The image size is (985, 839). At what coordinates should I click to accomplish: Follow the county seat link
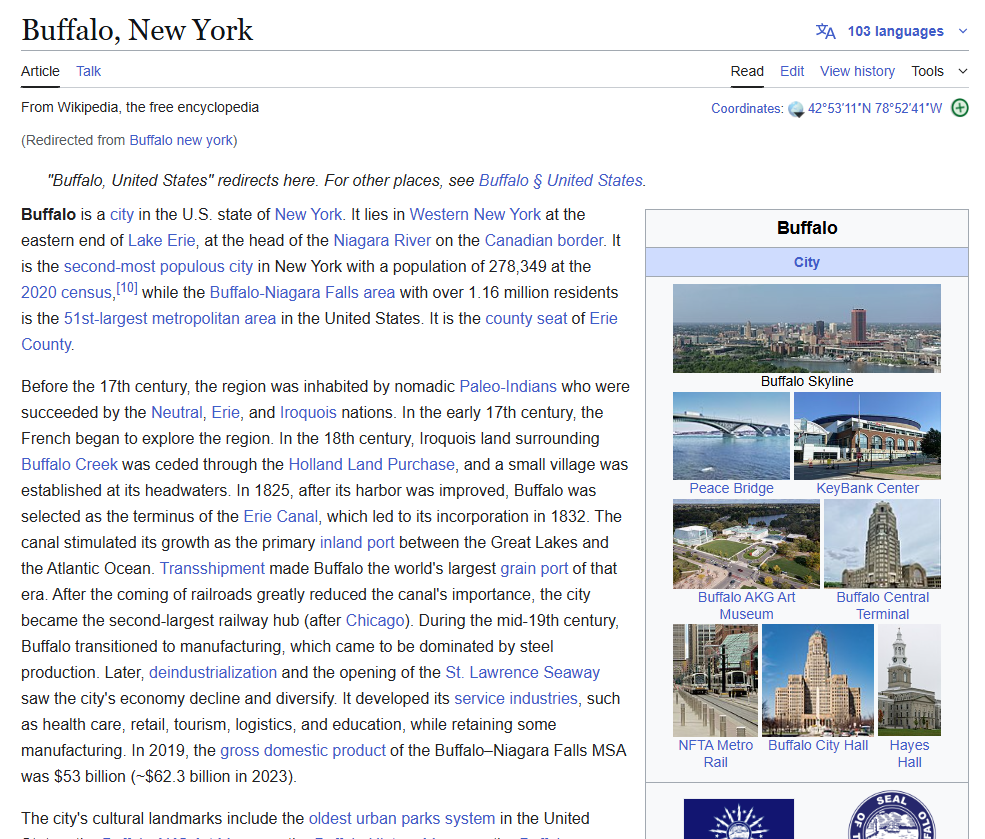[526, 318]
